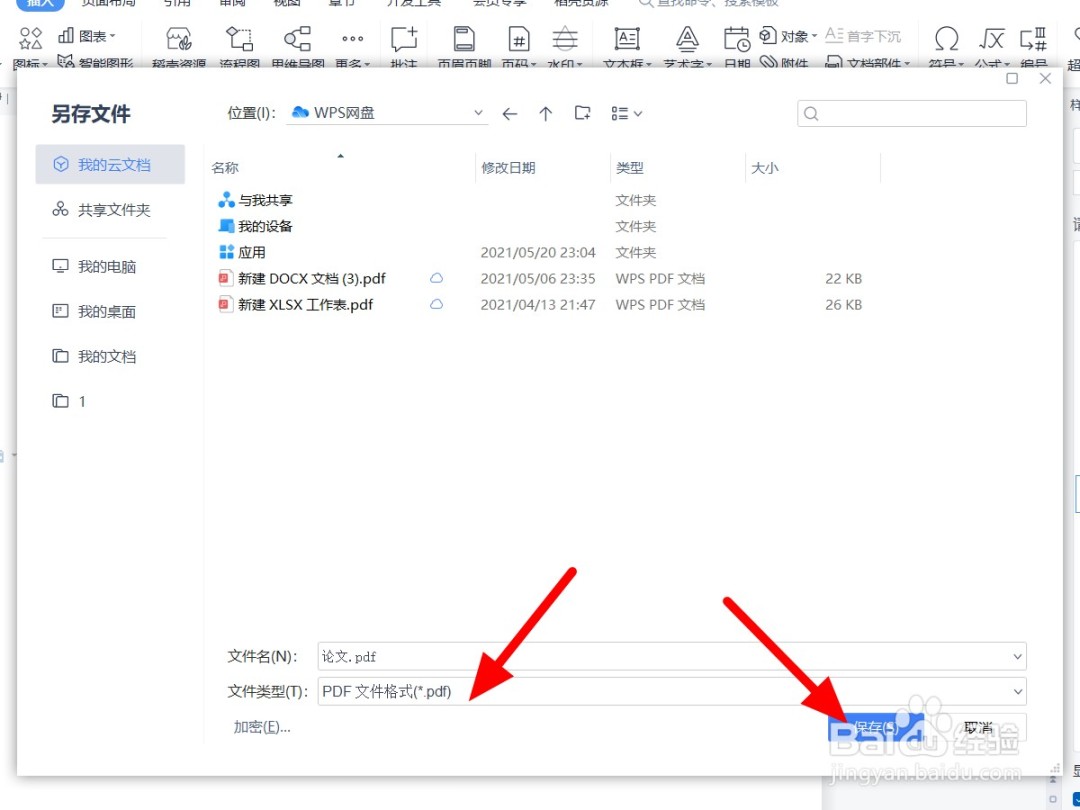This screenshot has width=1080, height=810.
Task: Select the 我的设备 folder row
Action: pyautogui.click(x=541, y=226)
